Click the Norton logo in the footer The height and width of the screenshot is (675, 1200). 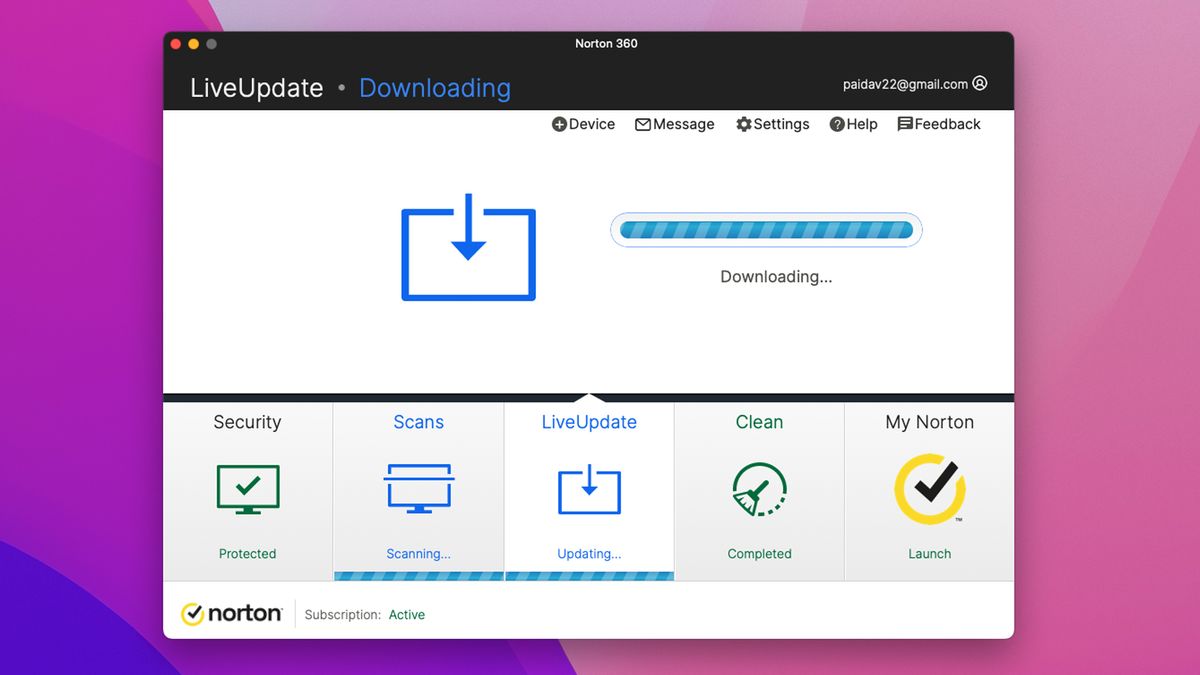click(231, 613)
